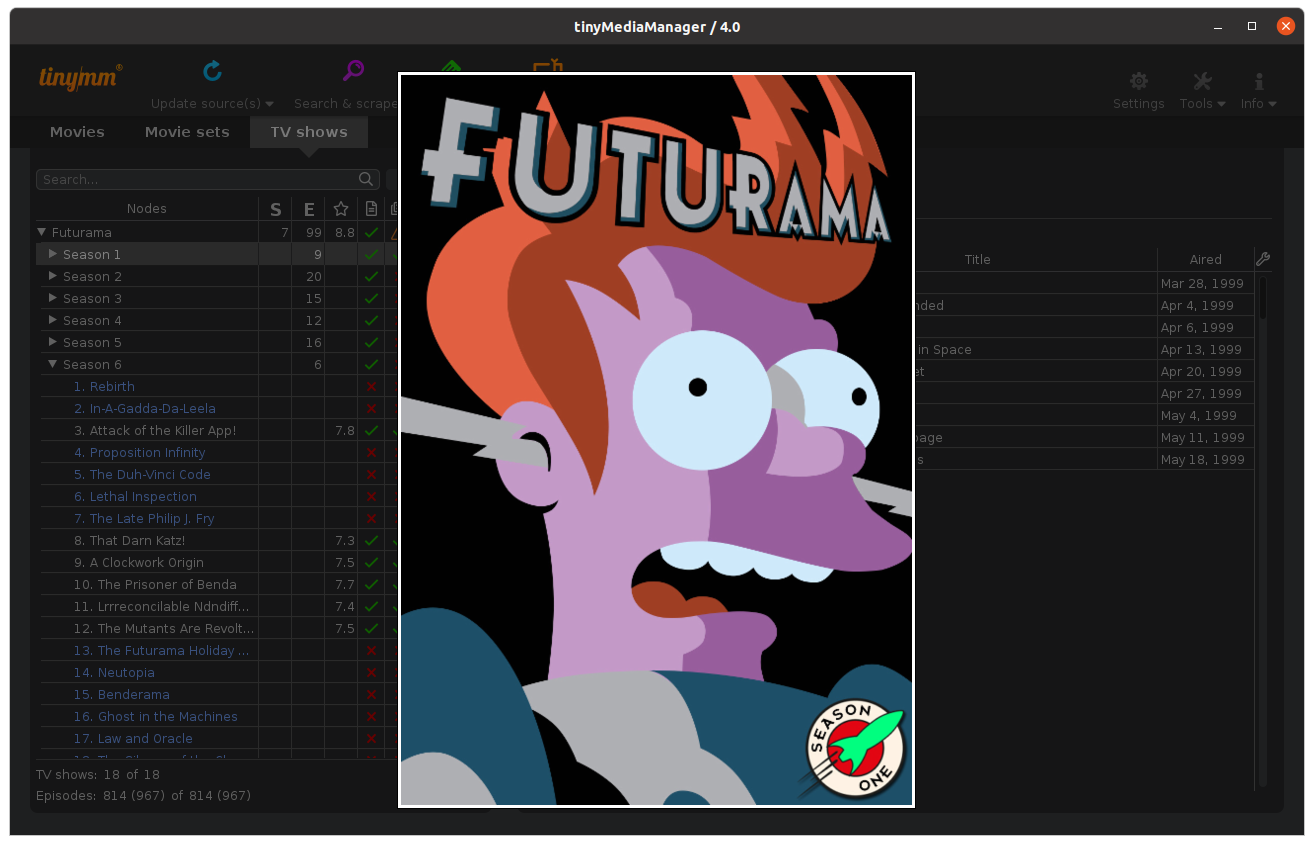Click the episode list vertical scrollbar

coord(1263,500)
